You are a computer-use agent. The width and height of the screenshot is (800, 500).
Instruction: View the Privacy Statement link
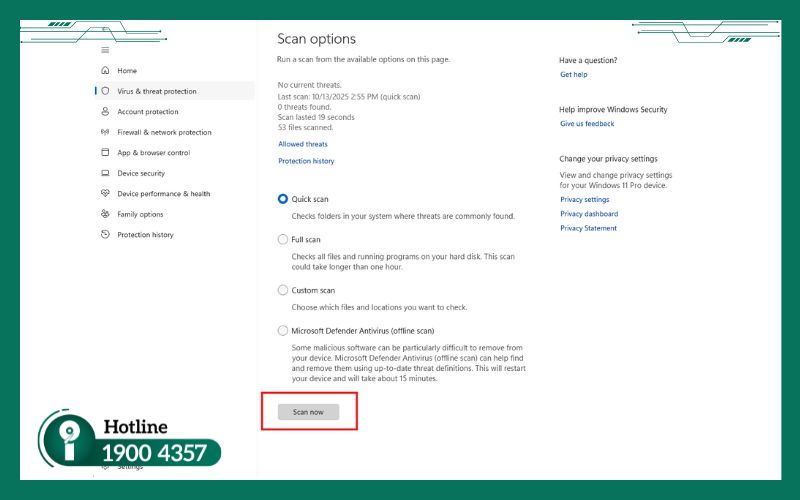588,228
